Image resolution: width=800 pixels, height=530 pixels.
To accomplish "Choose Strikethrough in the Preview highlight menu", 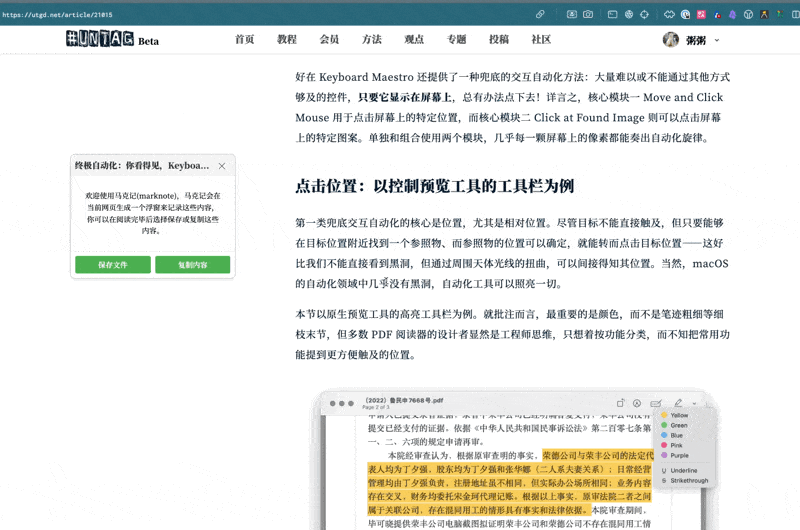I will coord(685,481).
